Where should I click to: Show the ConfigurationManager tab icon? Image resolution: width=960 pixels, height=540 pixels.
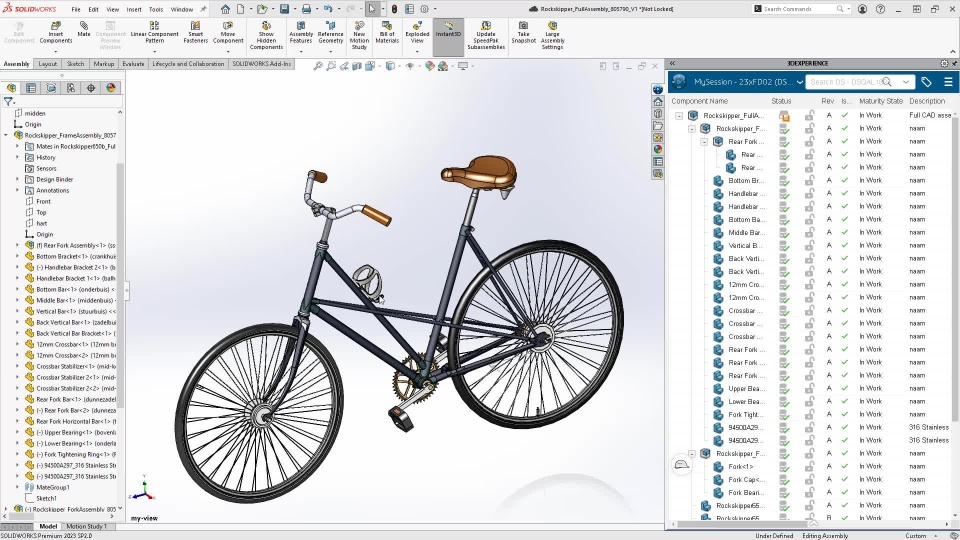(x=51, y=88)
